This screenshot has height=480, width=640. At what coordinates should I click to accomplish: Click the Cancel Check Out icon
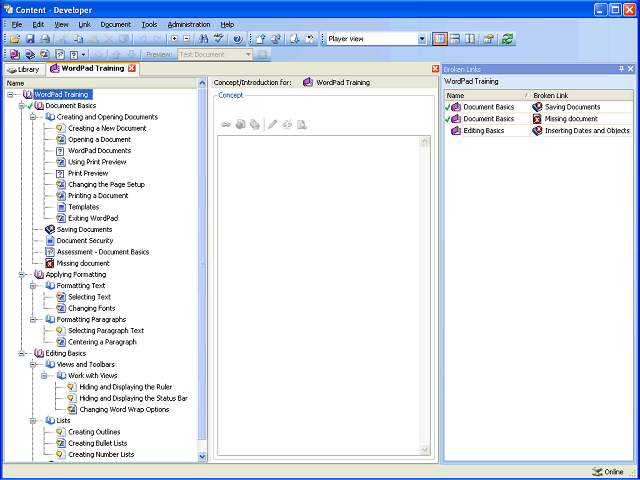310,39
